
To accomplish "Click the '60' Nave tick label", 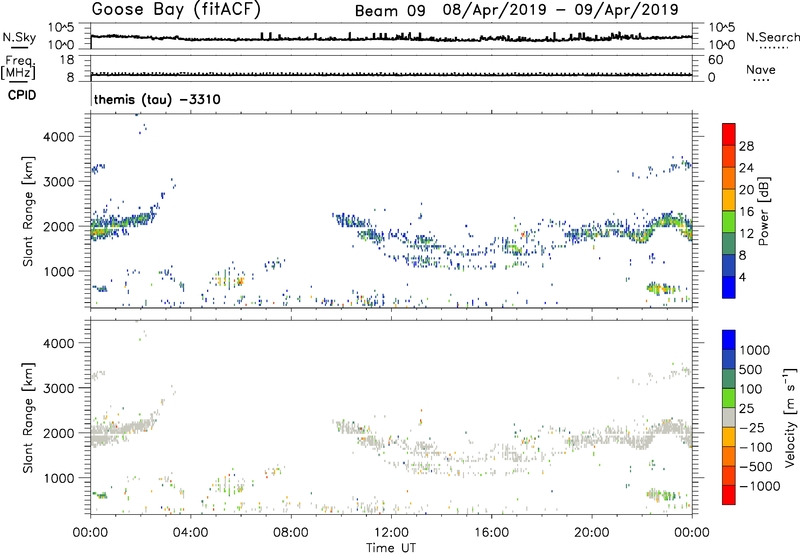I will (716, 60).
